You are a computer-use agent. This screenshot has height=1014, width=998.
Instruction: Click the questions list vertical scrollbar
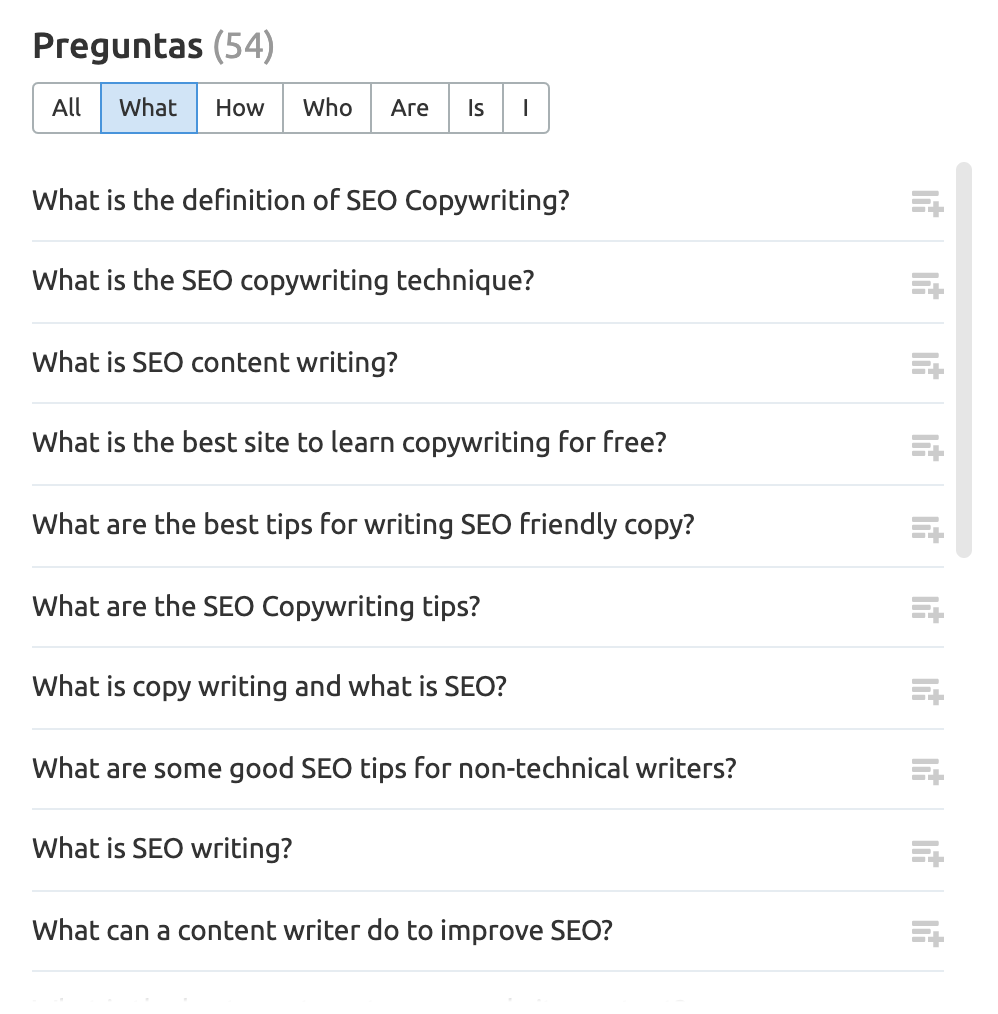click(x=963, y=360)
